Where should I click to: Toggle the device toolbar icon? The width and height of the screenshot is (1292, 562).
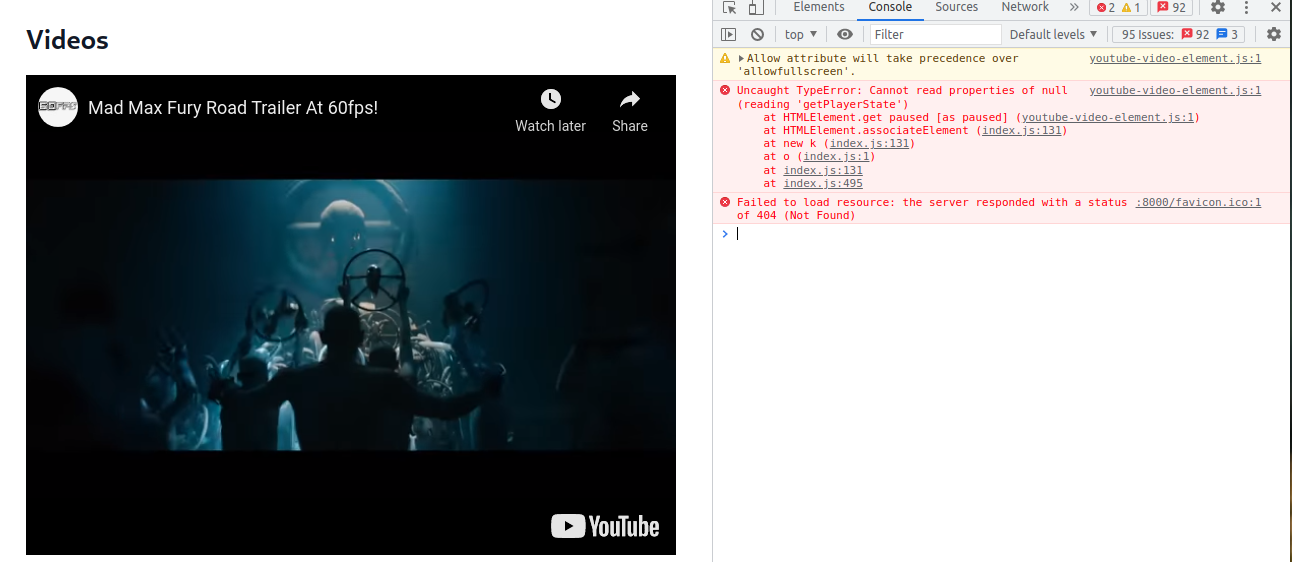[x=756, y=7]
